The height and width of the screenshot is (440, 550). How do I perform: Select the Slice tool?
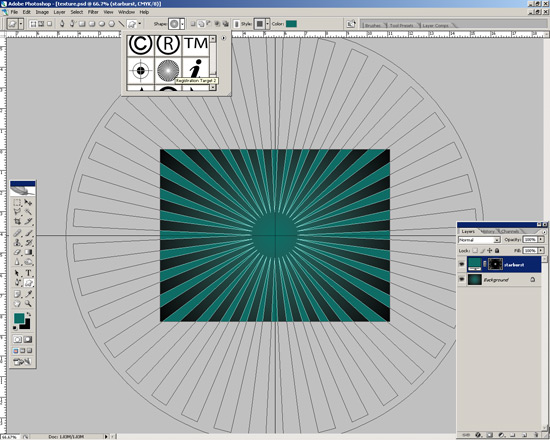point(28,221)
